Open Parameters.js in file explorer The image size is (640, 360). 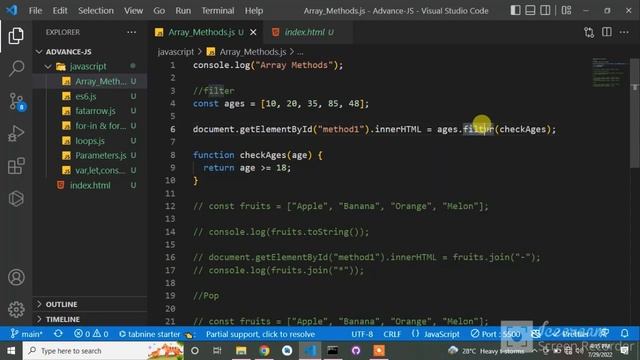[x=90, y=156]
